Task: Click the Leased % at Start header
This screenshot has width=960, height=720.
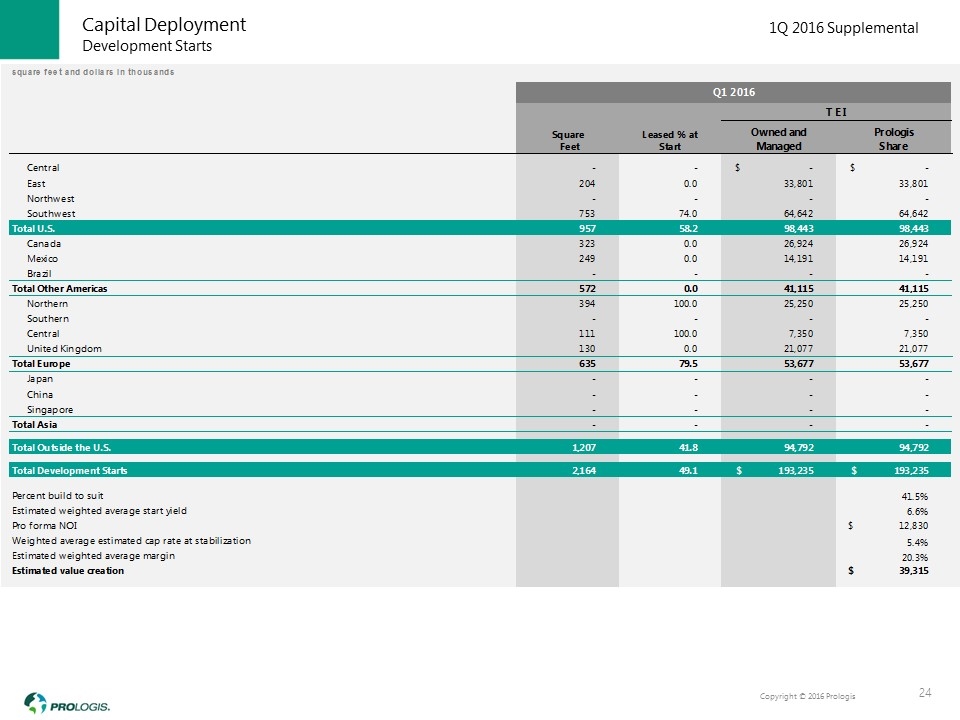Action: tap(668, 139)
